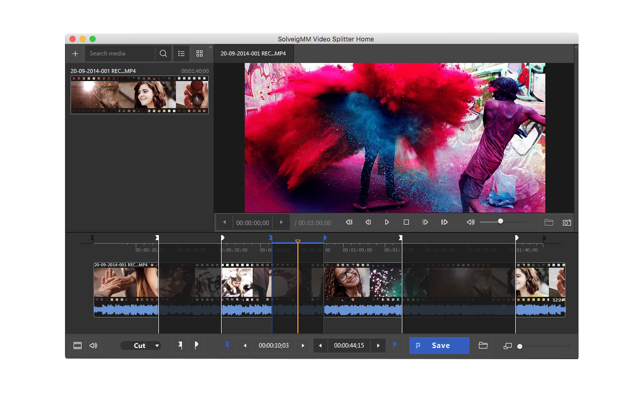The width and height of the screenshot is (643, 402).
Task: Take a snapshot with the camera icon
Action: click(566, 222)
